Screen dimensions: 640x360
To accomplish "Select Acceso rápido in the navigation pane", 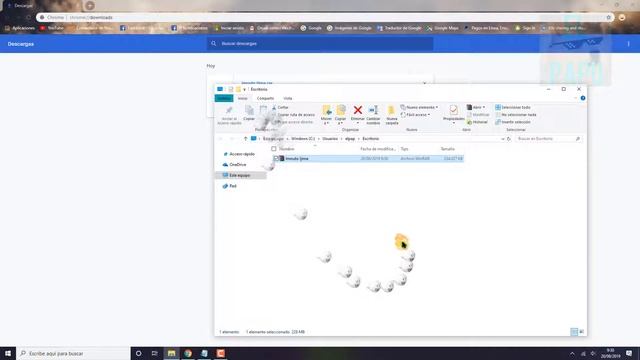I will click(239, 154).
